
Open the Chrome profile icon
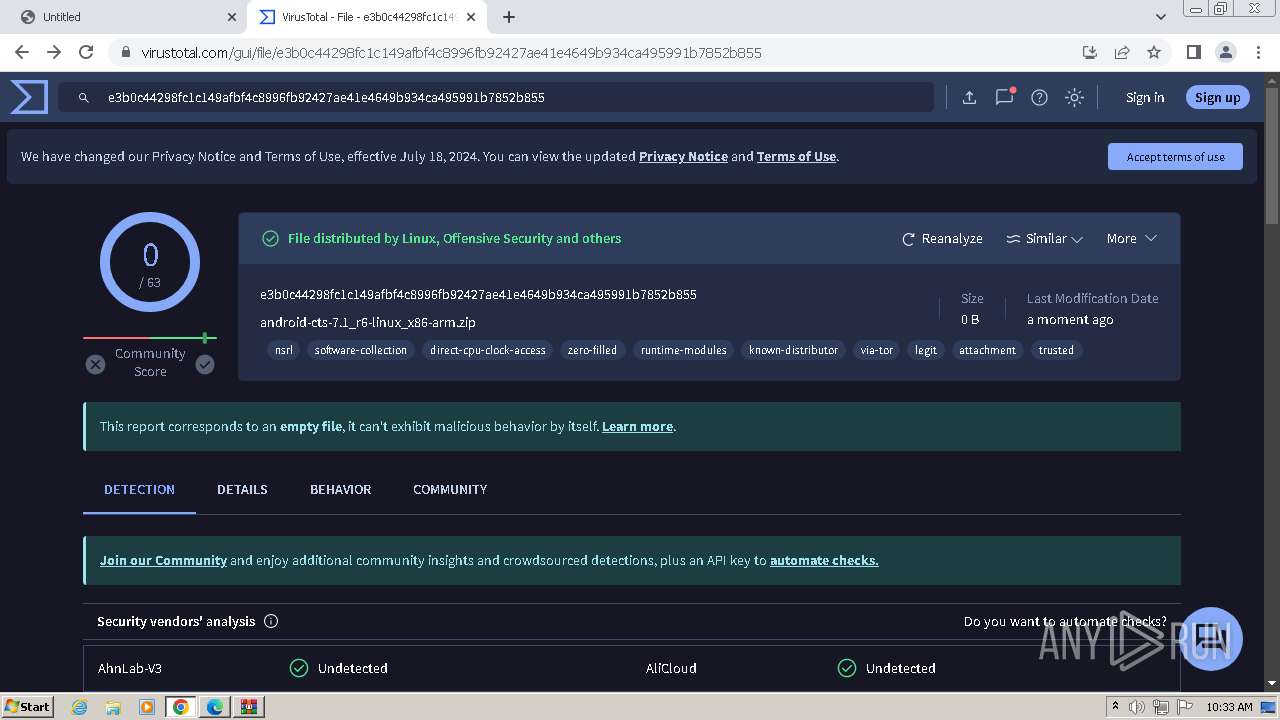pos(1225,53)
